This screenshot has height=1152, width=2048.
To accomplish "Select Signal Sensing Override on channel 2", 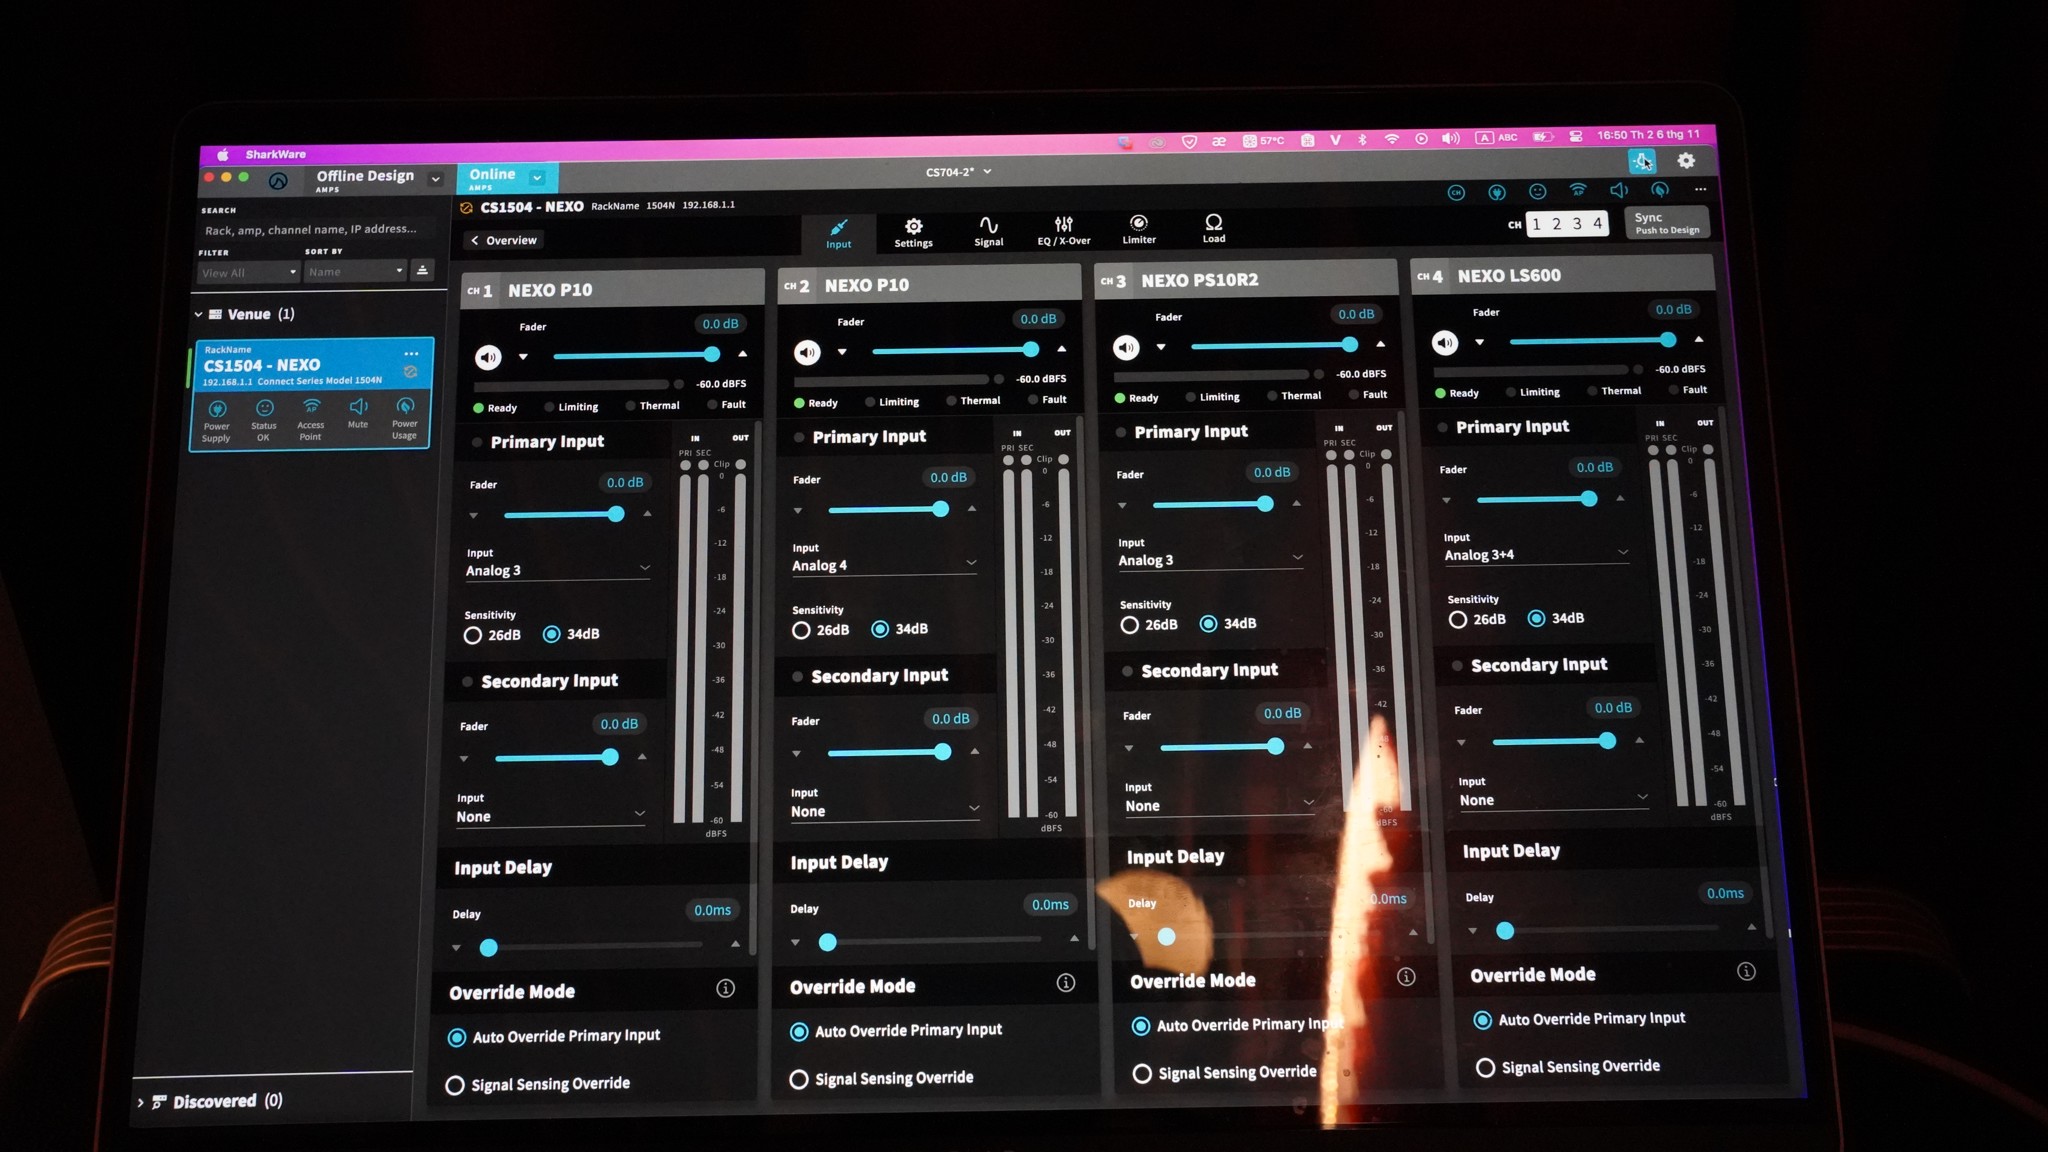I will (x=799, y=1079).
